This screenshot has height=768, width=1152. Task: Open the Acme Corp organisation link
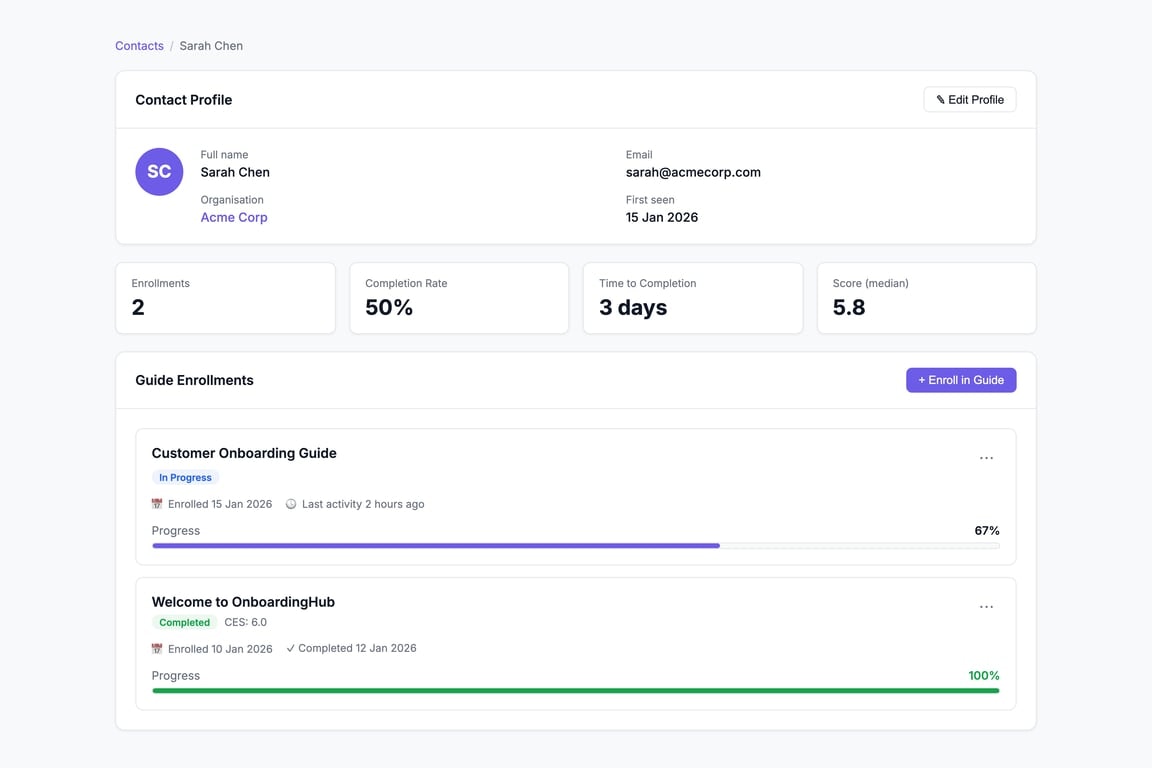point(234,217)
